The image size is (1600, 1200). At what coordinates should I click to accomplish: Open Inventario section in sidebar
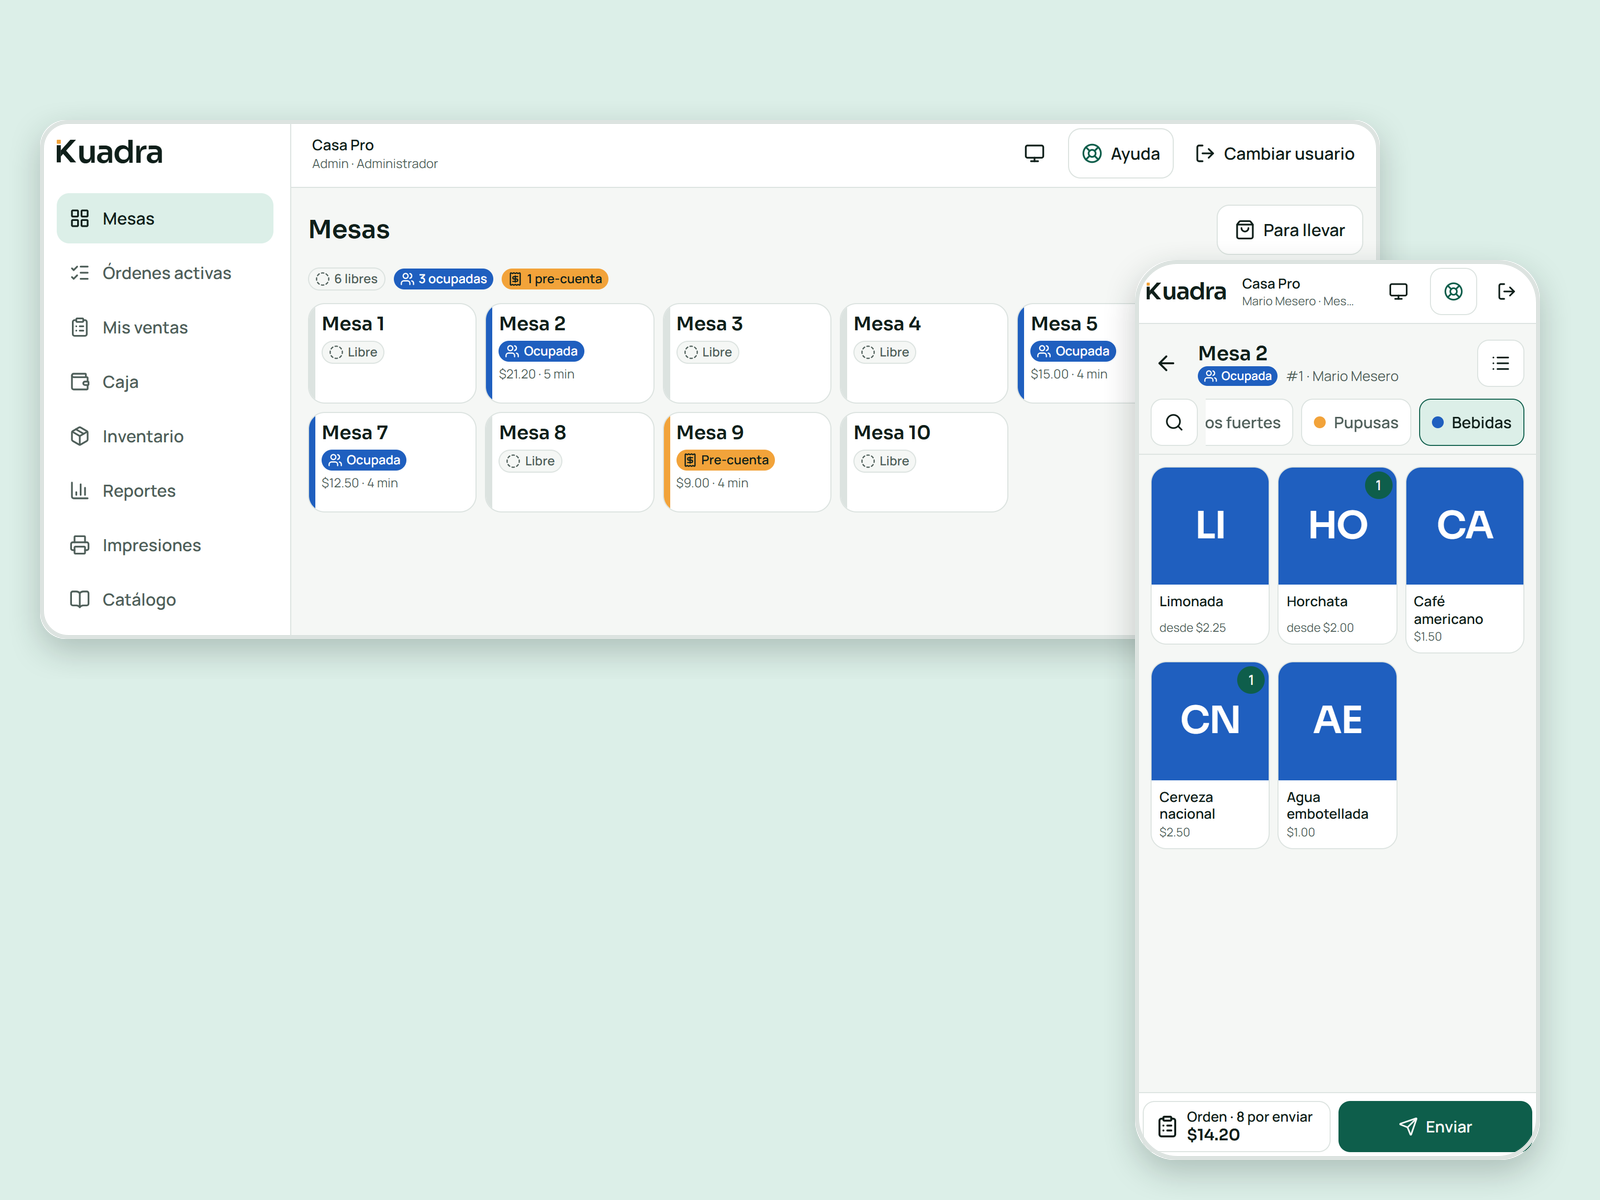[165, 437]
